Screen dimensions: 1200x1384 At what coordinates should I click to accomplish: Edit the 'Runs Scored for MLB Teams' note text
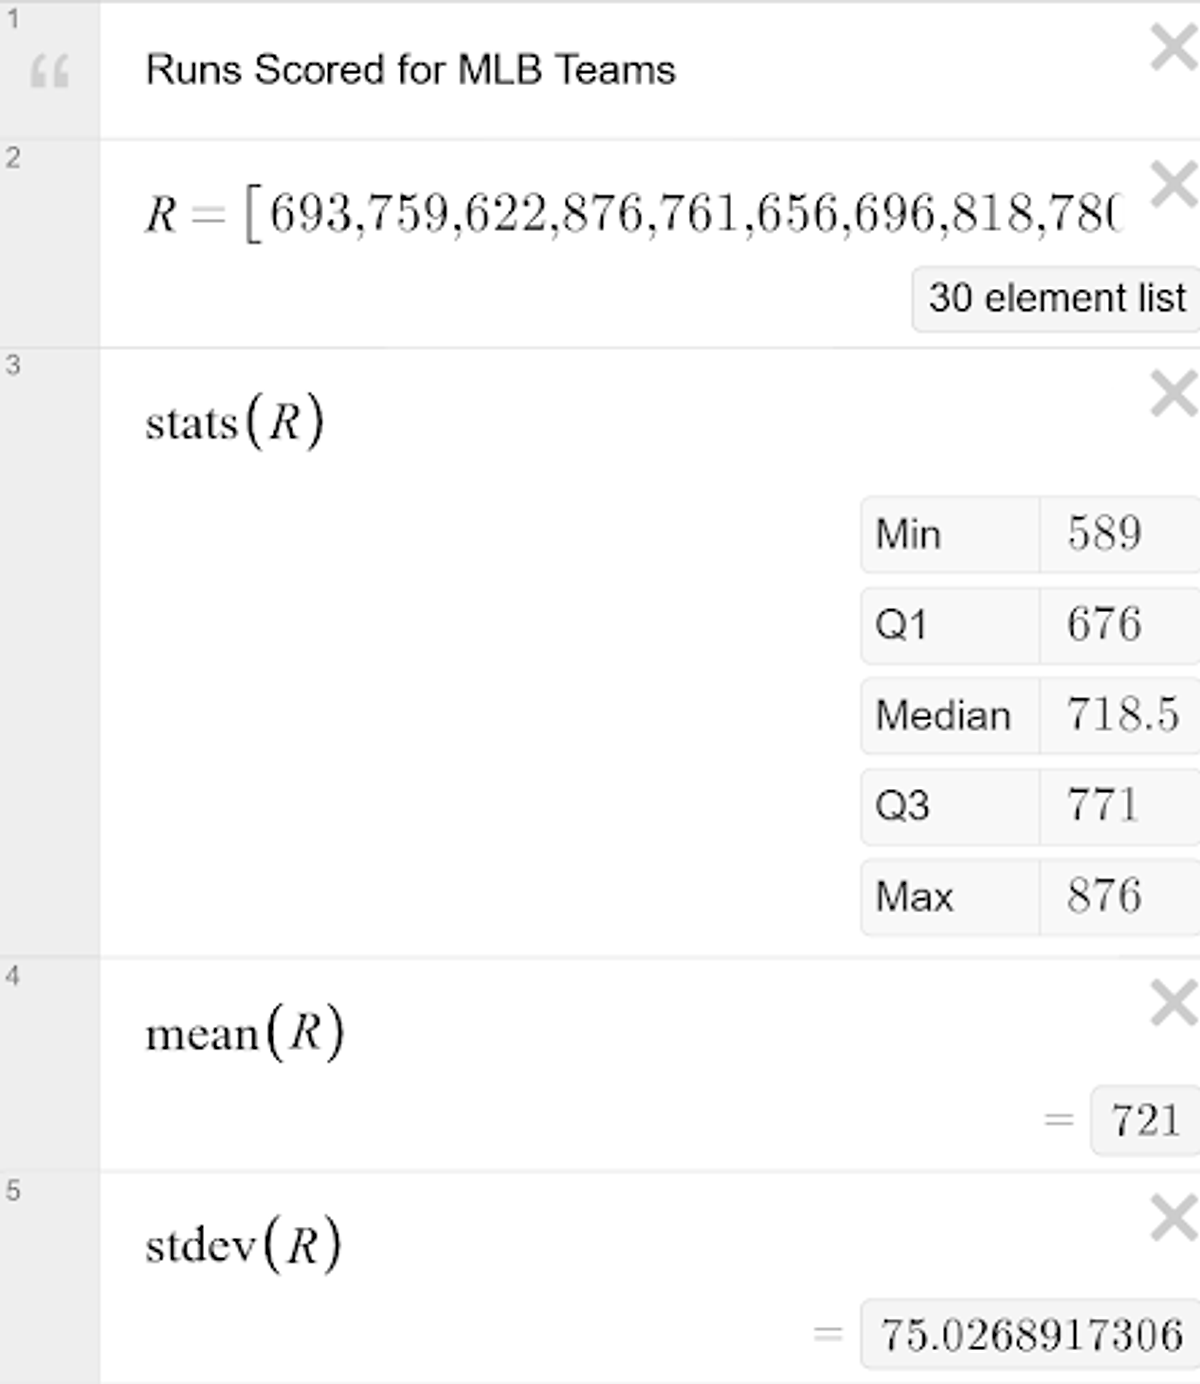click(x=410, y=70)
